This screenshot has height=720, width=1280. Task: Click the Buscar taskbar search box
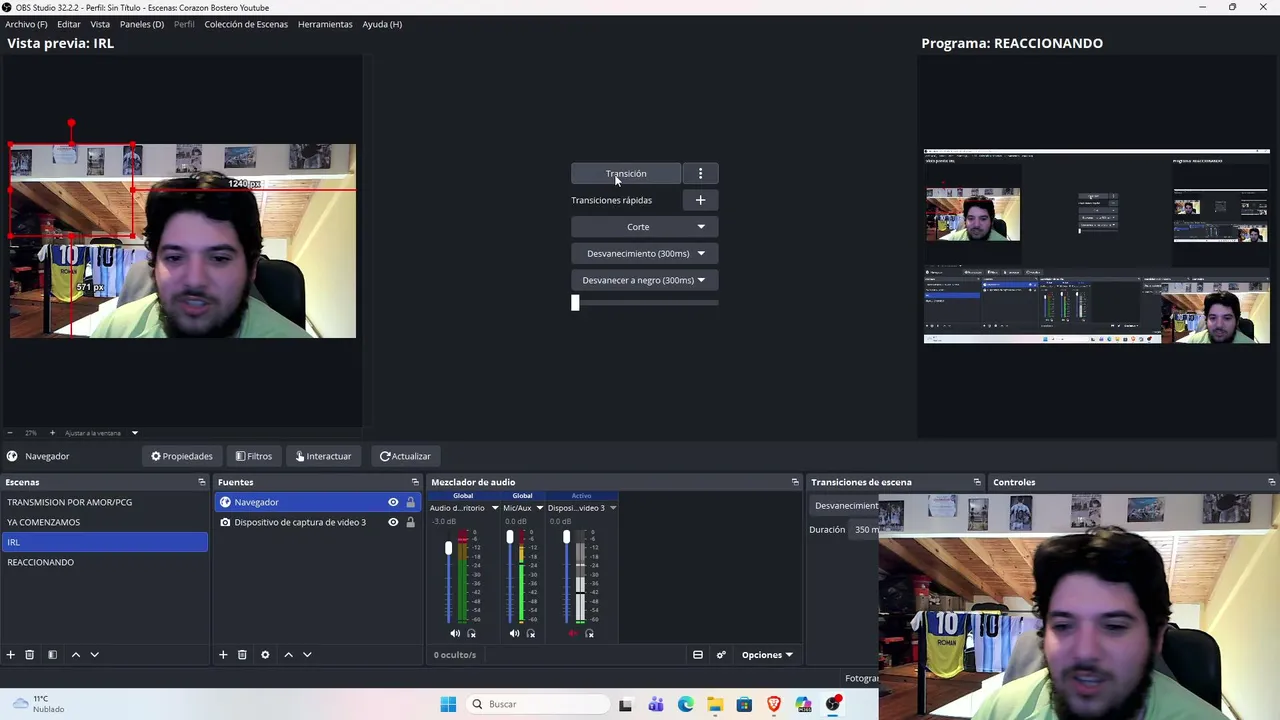(x=539, y=704)
